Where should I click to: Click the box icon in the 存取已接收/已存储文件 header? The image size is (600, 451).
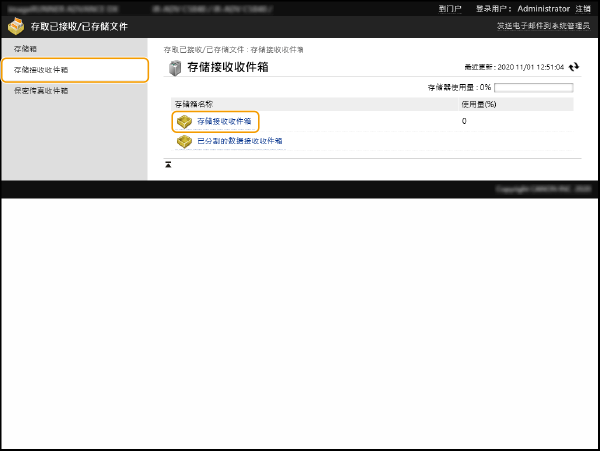coord(16,27)
